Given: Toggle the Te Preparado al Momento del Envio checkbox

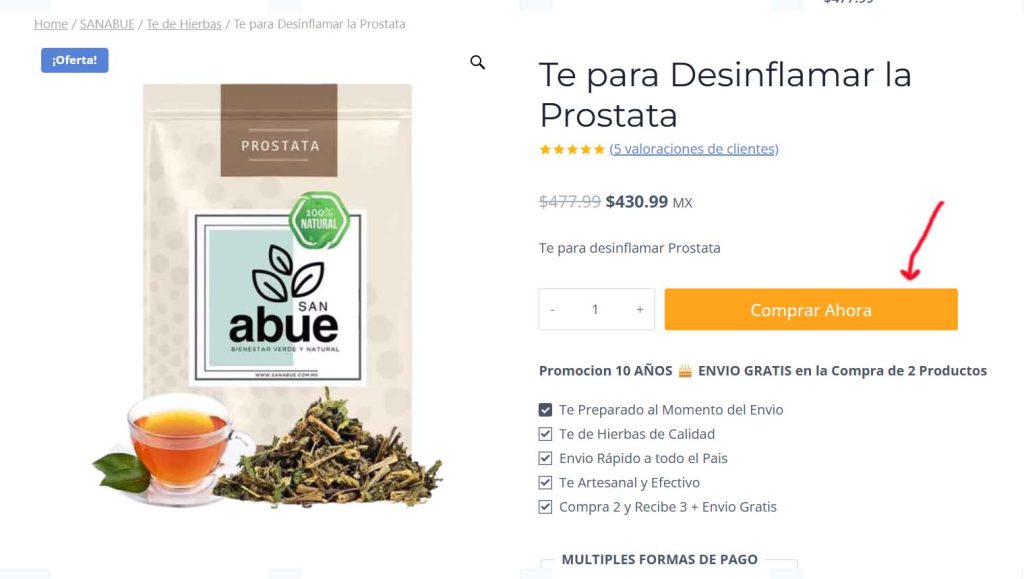Looking at the screenshot, I should pyautogui.click(x=545, y=410).
